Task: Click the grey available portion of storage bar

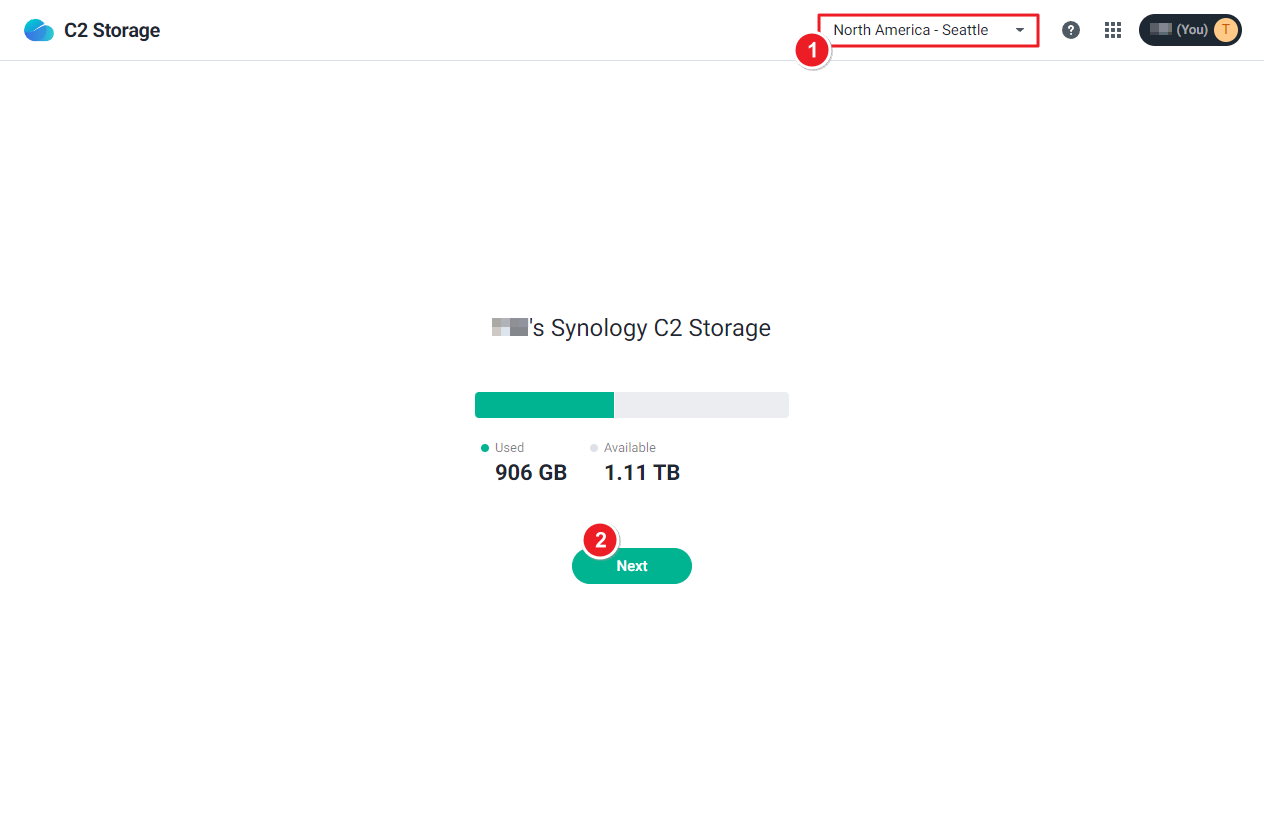Action: click(701, 405)
